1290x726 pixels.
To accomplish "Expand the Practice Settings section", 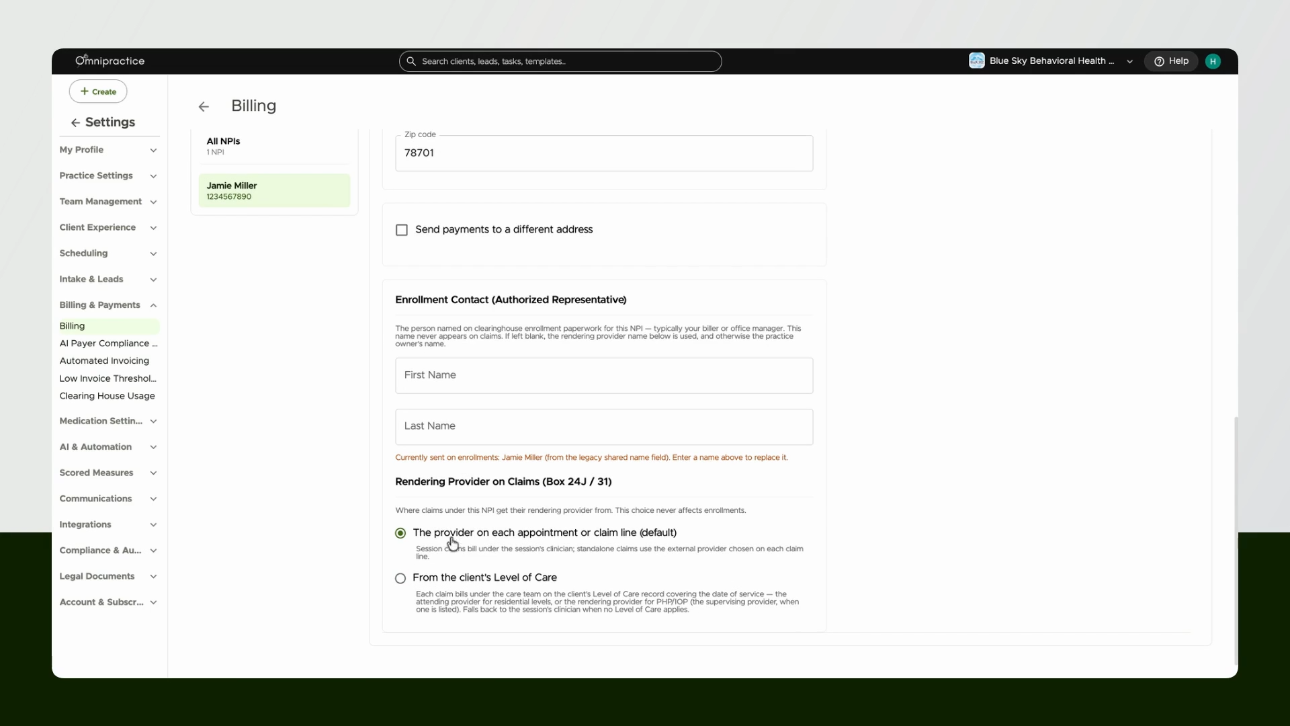I will click(x=108, y=176).
